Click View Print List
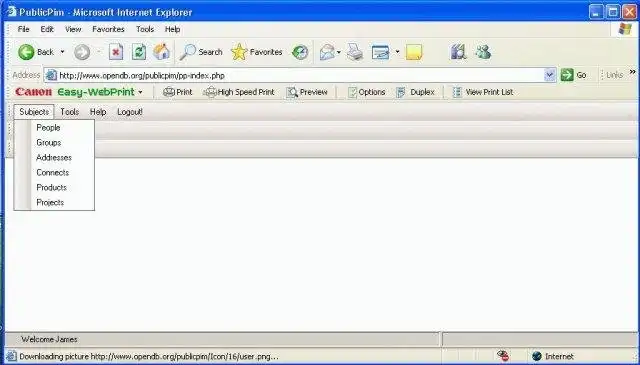 coord(483,92)
